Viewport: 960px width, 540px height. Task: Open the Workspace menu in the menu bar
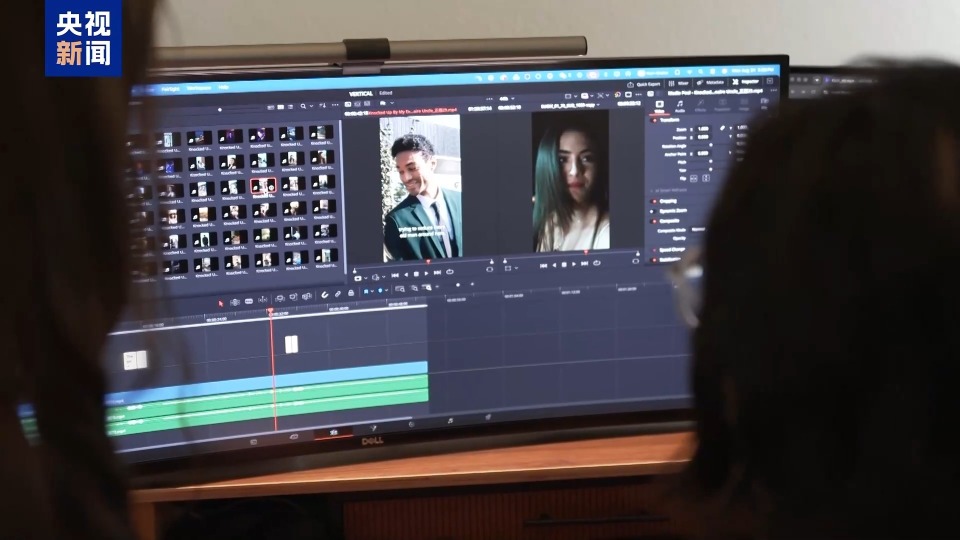tap(198, 88)
